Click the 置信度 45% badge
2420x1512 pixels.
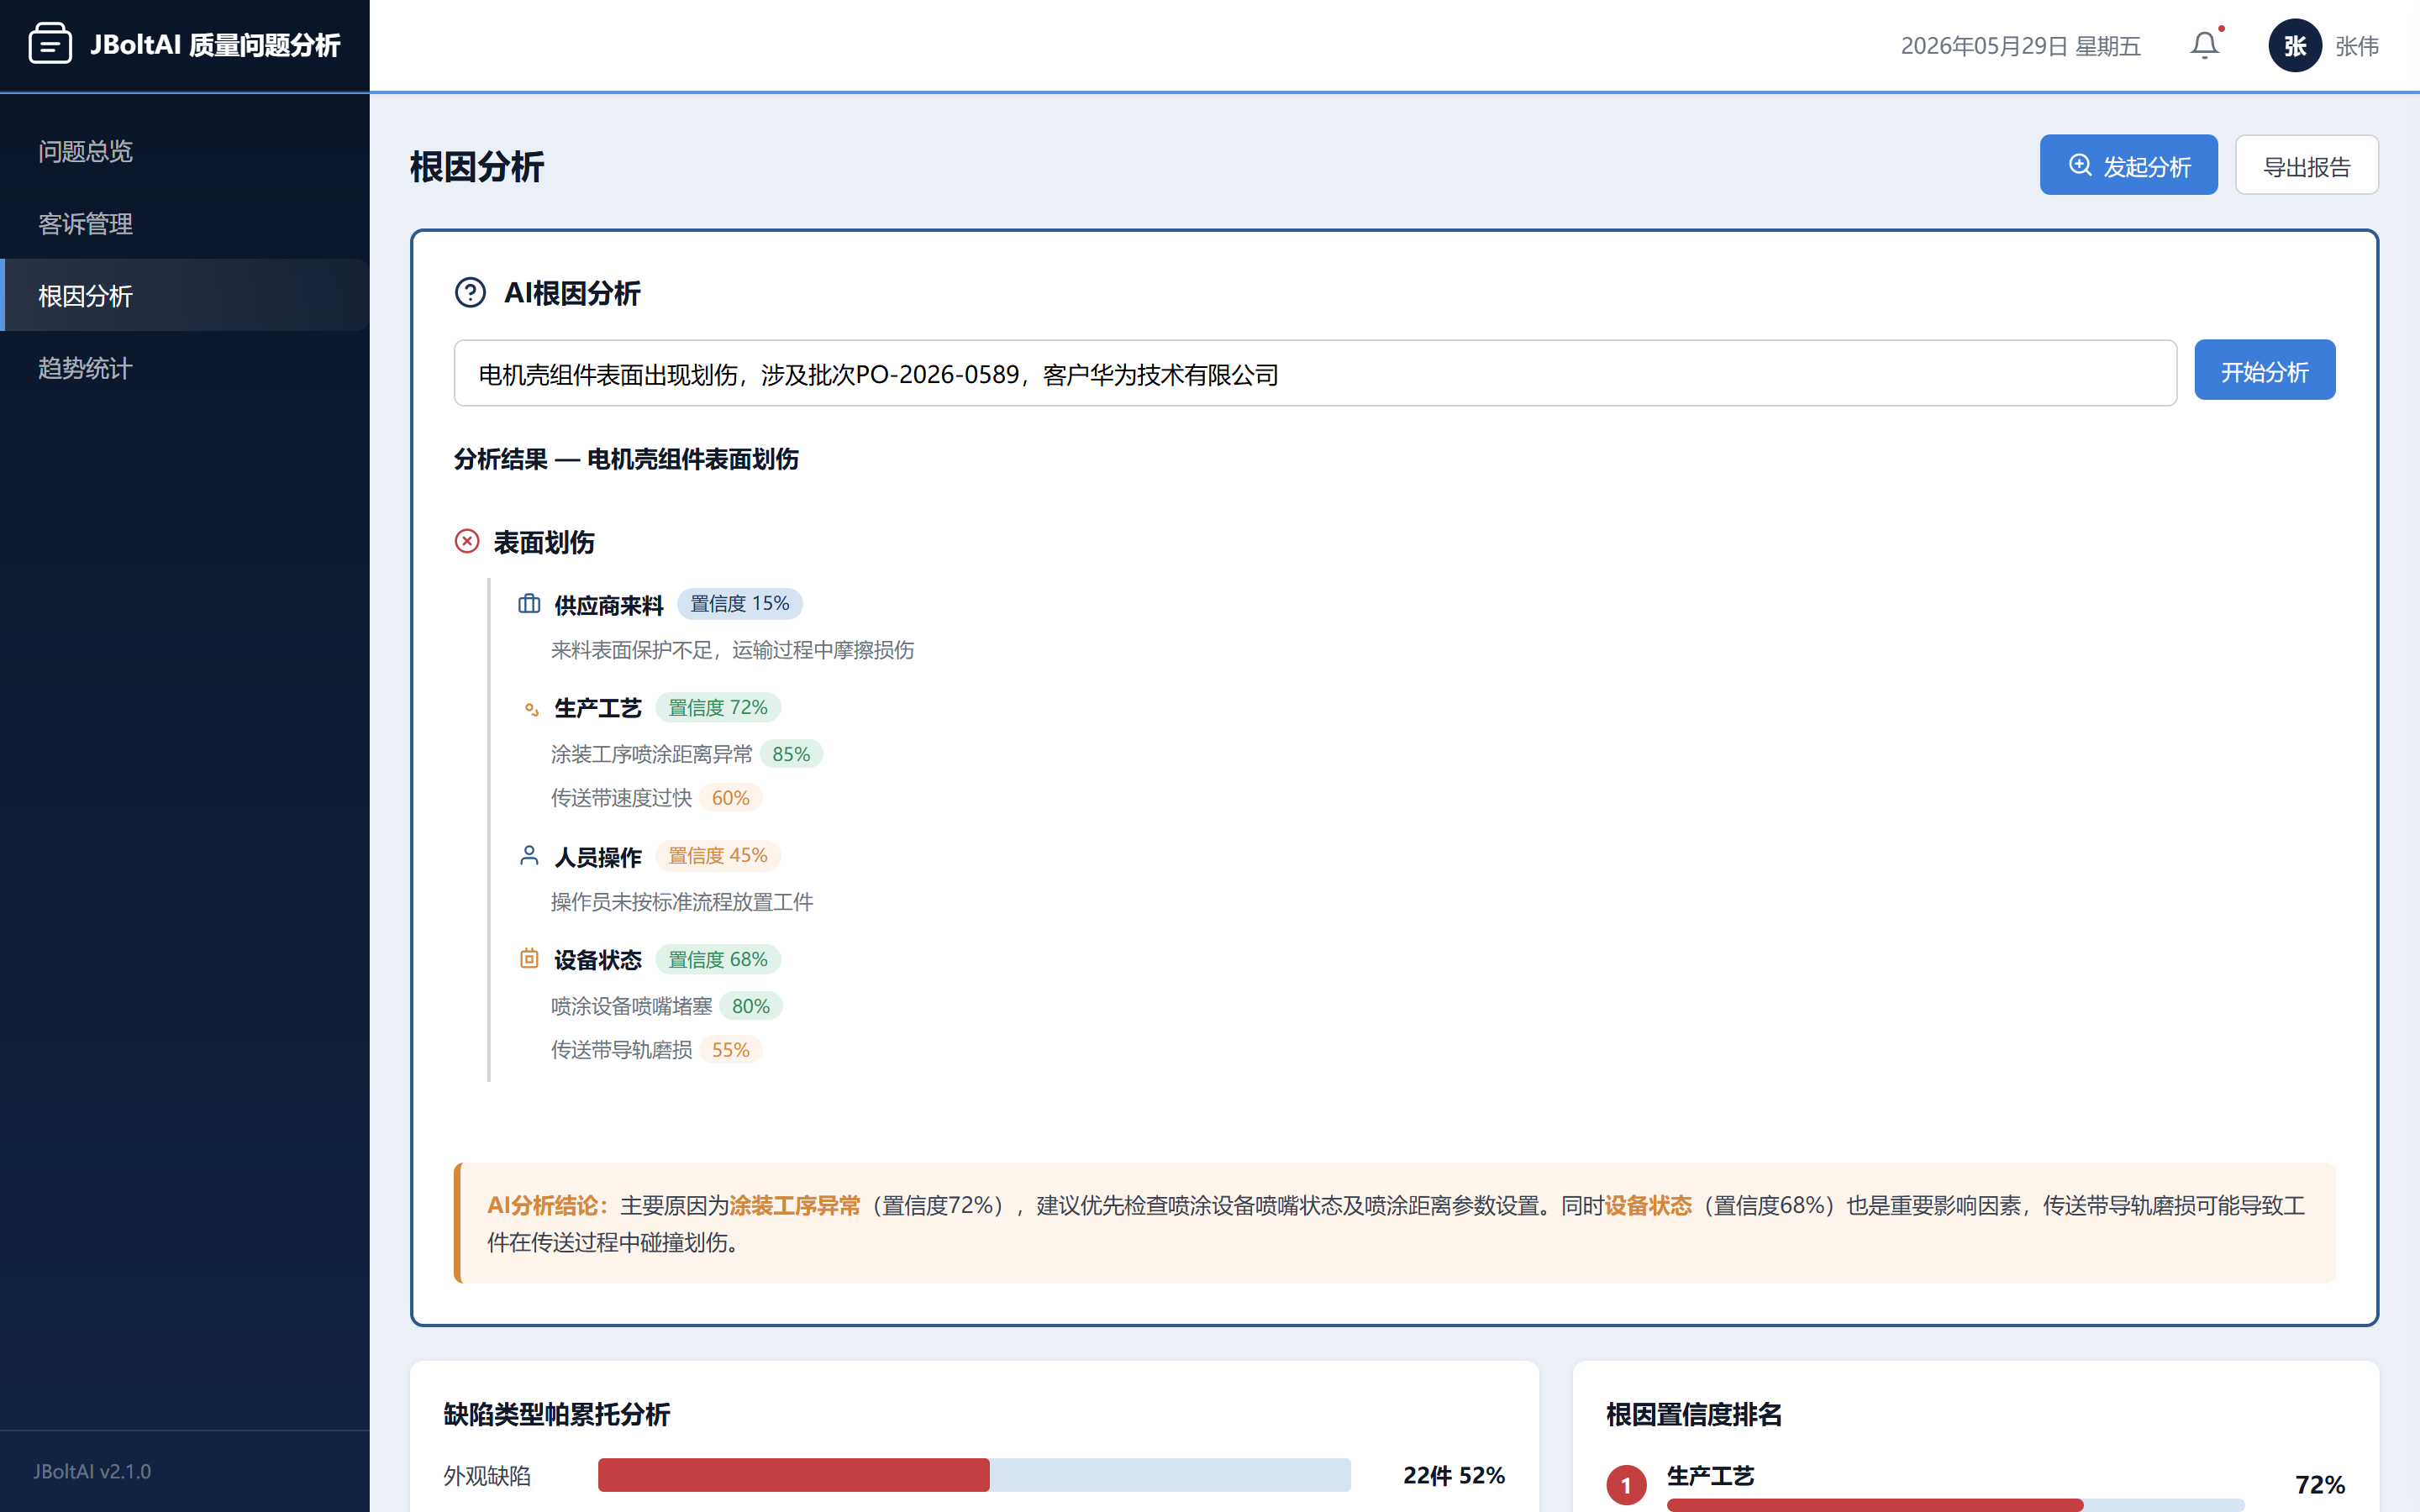click(718, 856)
